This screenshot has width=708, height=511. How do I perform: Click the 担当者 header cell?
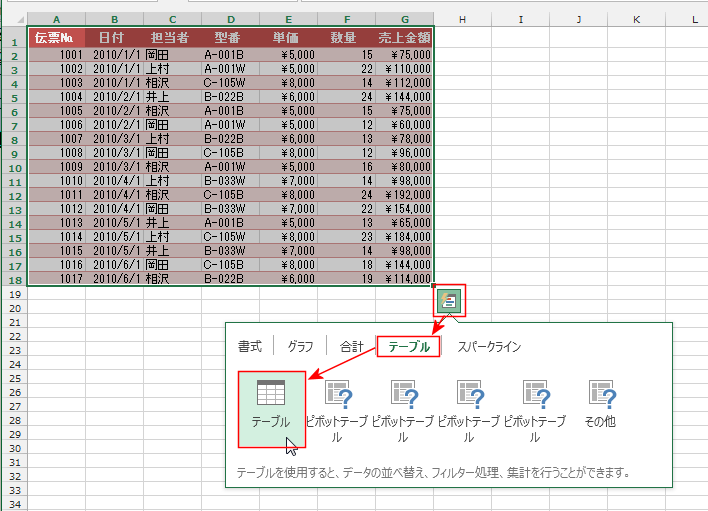click(171, 38)
